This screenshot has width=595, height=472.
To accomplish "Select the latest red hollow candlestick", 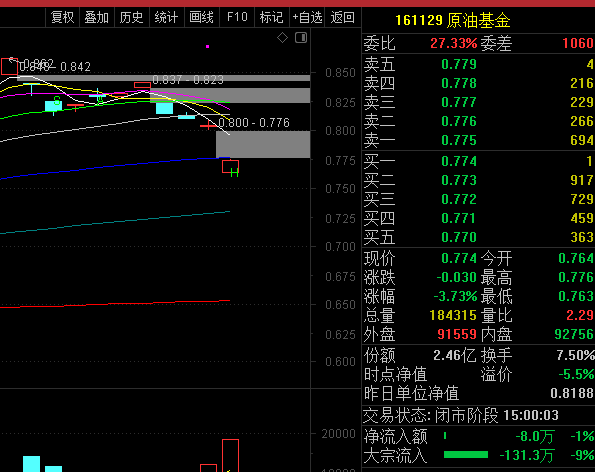I will (x=230, y=167).
